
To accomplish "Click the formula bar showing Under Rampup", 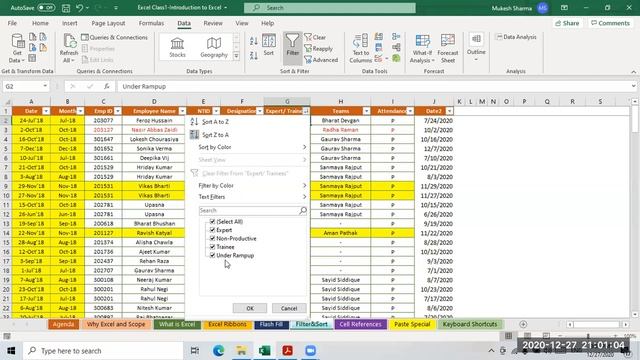I will [376, 86].
